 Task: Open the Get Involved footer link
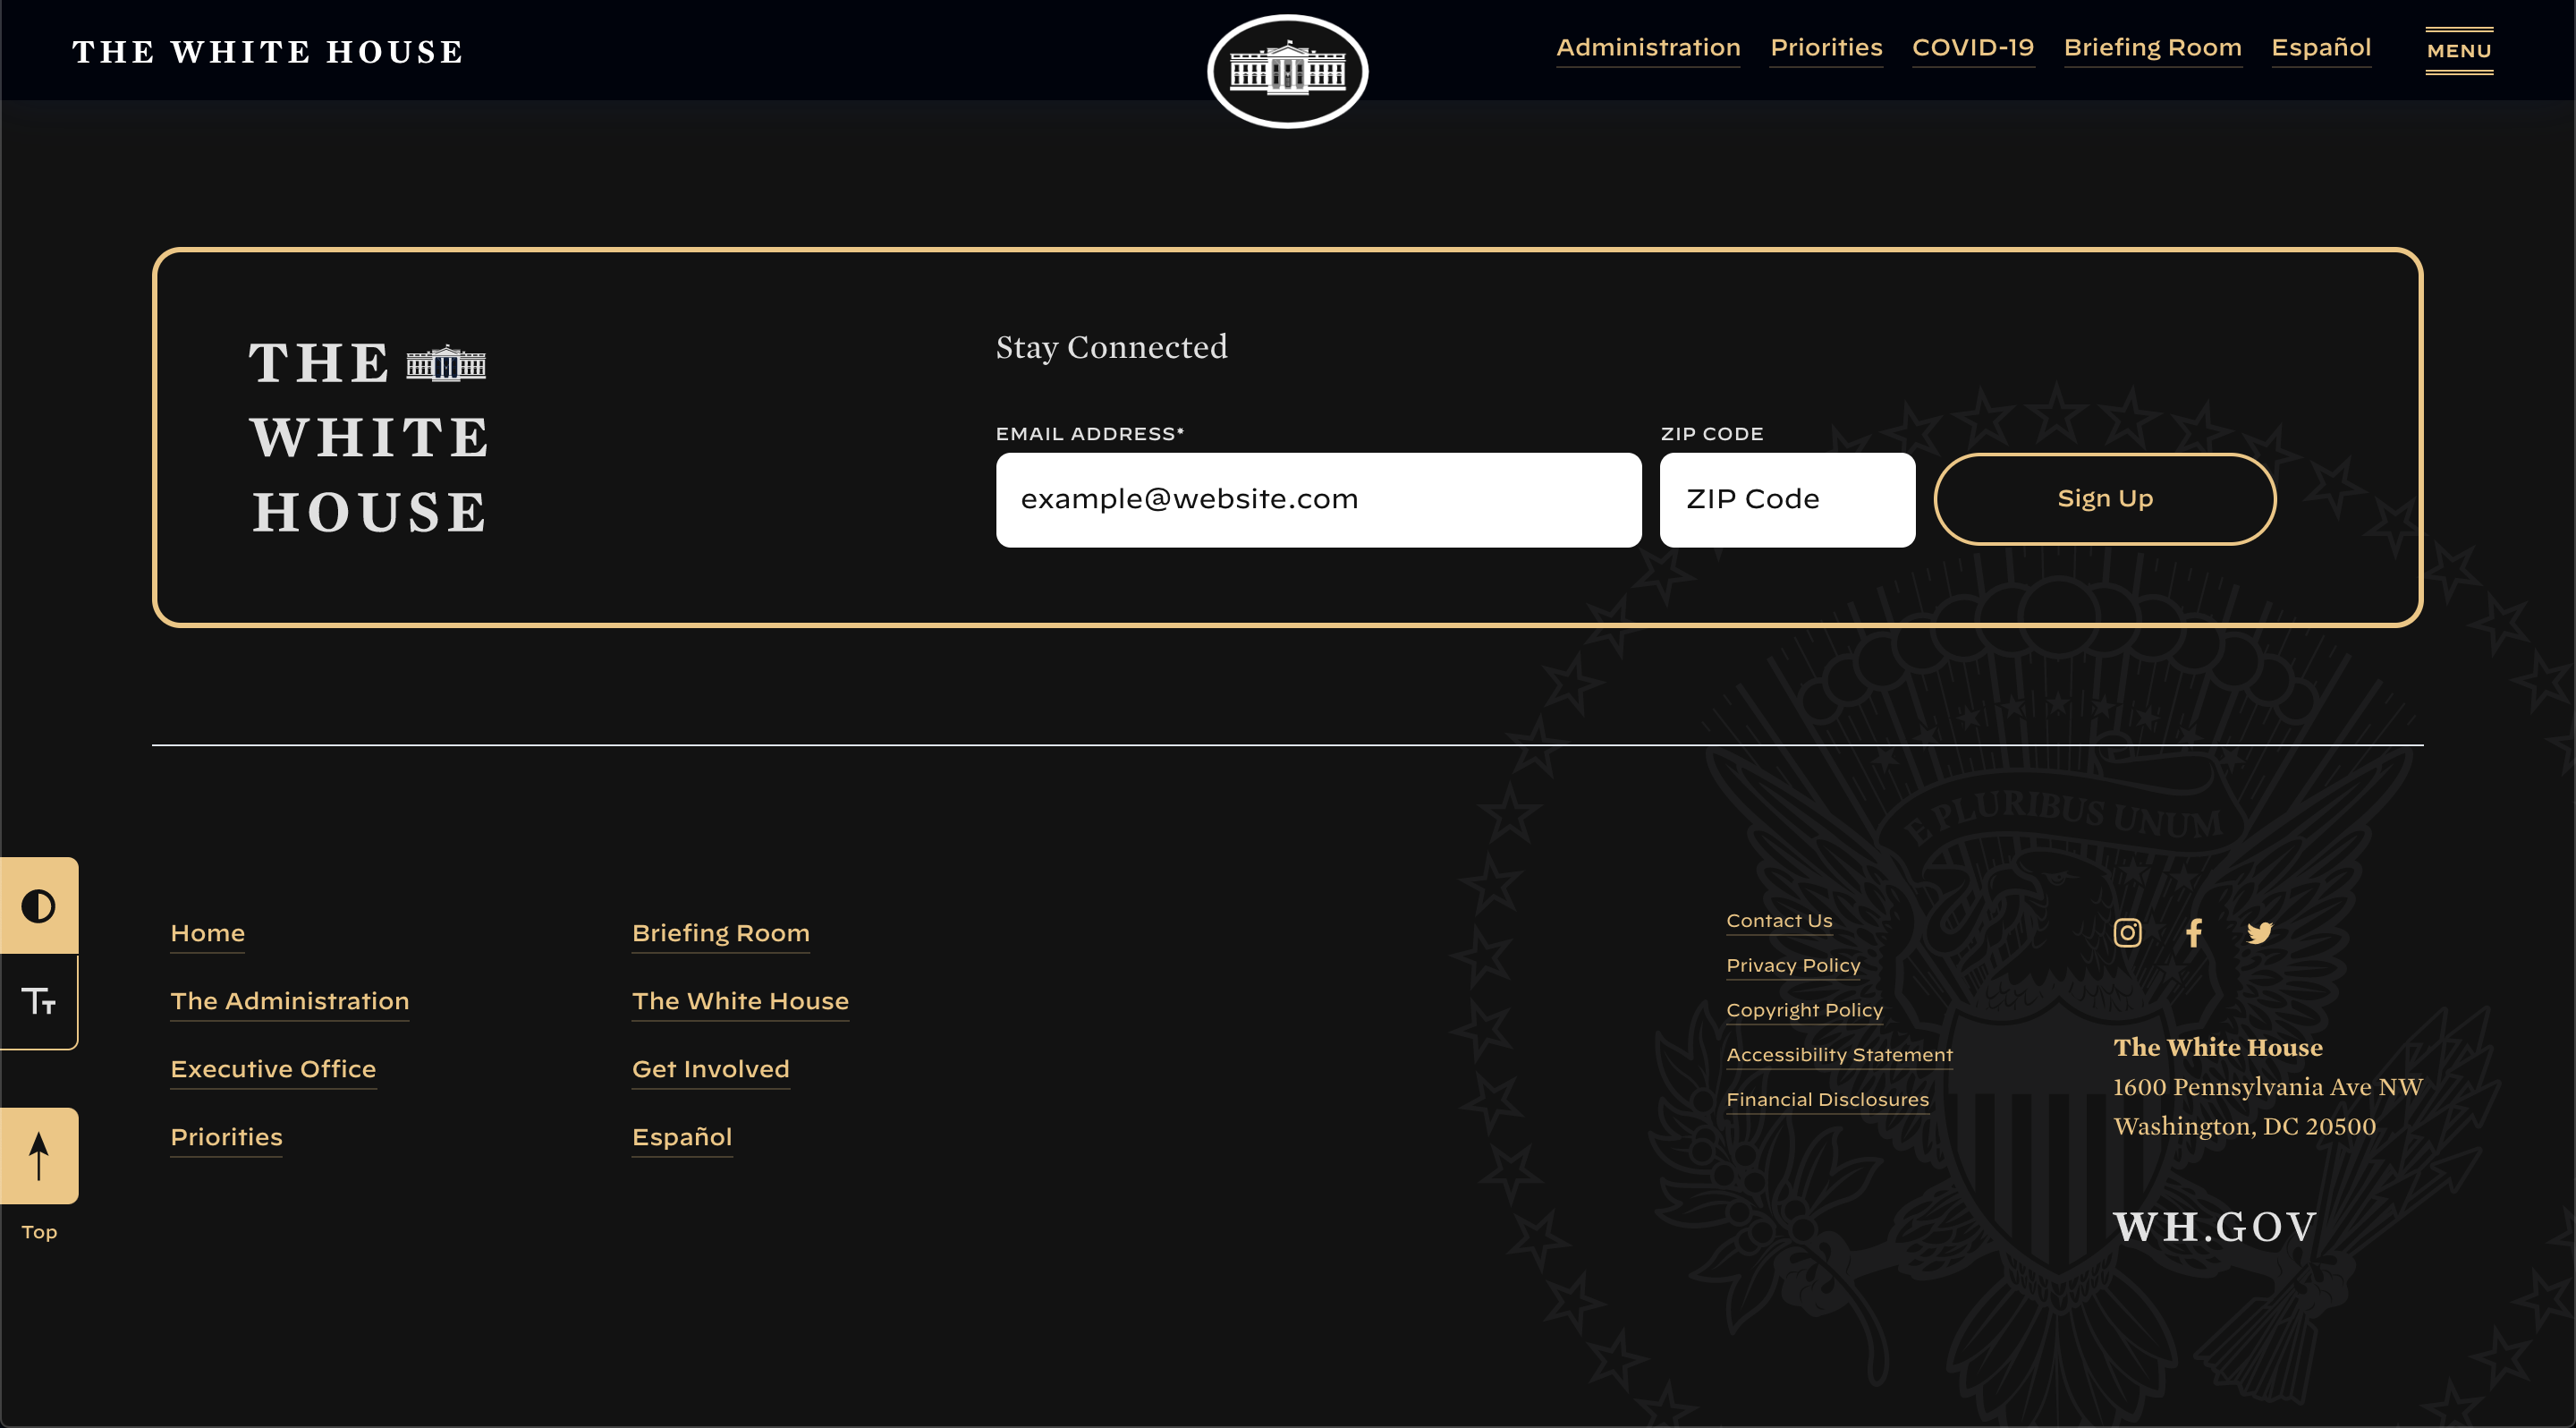(710, 1068)
